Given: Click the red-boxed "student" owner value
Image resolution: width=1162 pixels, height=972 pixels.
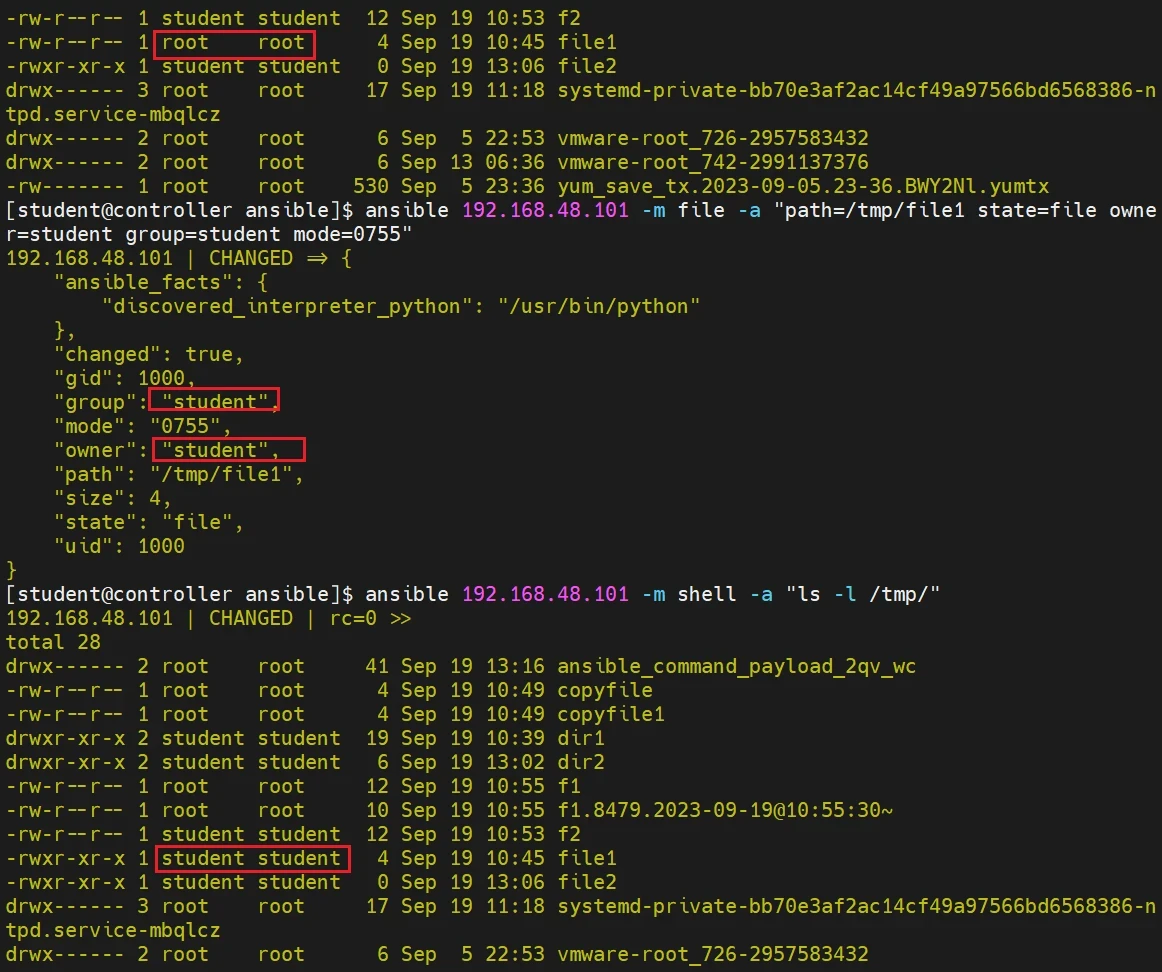Looking at the screenshot, I should click(227, 450).
